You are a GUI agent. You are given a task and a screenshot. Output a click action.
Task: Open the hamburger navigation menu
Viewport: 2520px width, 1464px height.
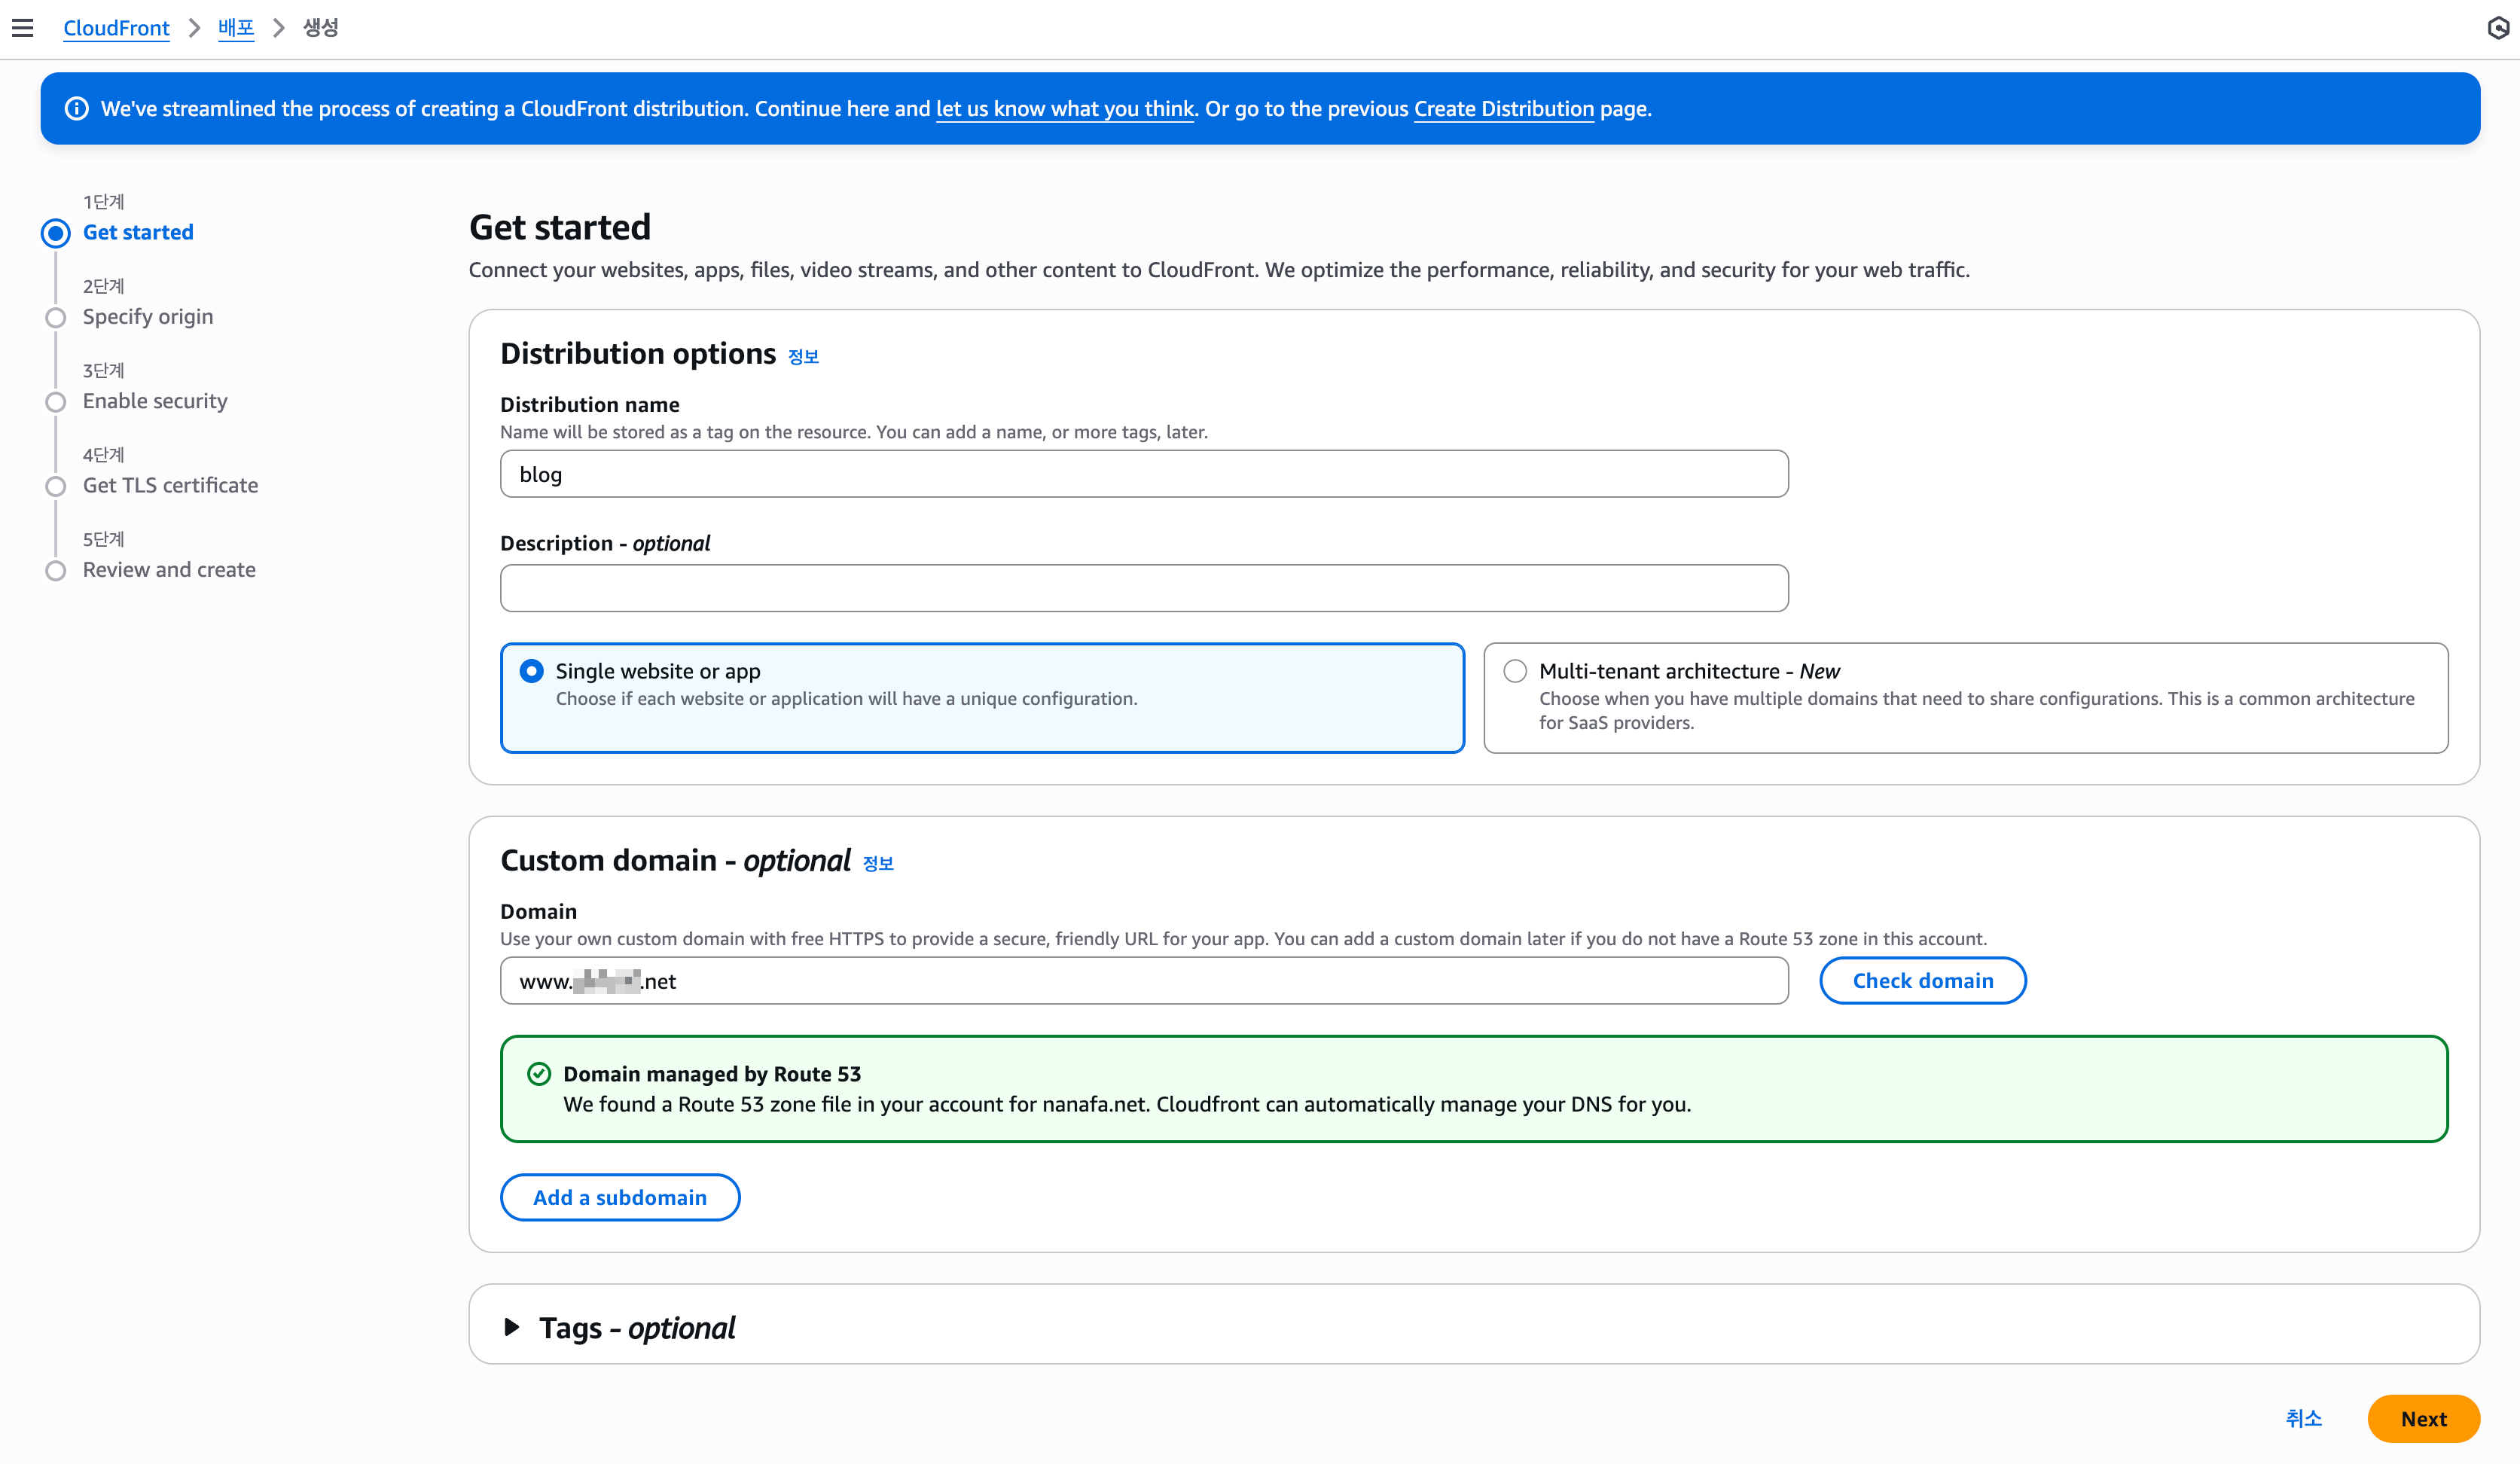pyautogui.click(x=22, y=28)
